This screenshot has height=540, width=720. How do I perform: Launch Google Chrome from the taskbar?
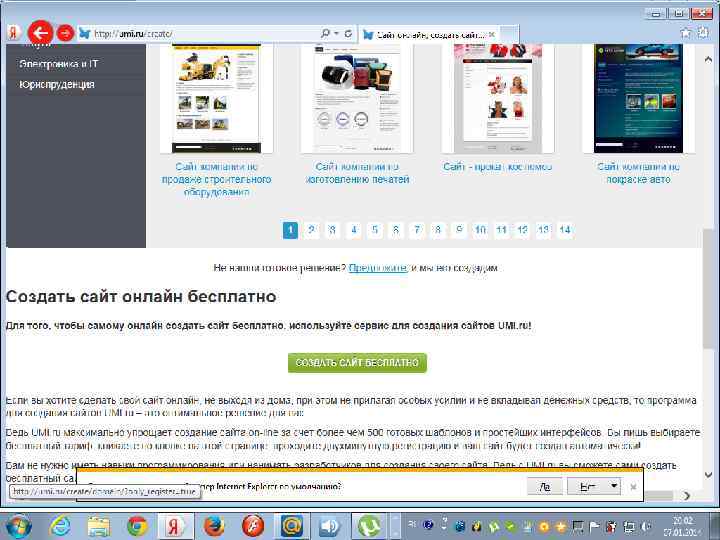click(x=137, y=526)
